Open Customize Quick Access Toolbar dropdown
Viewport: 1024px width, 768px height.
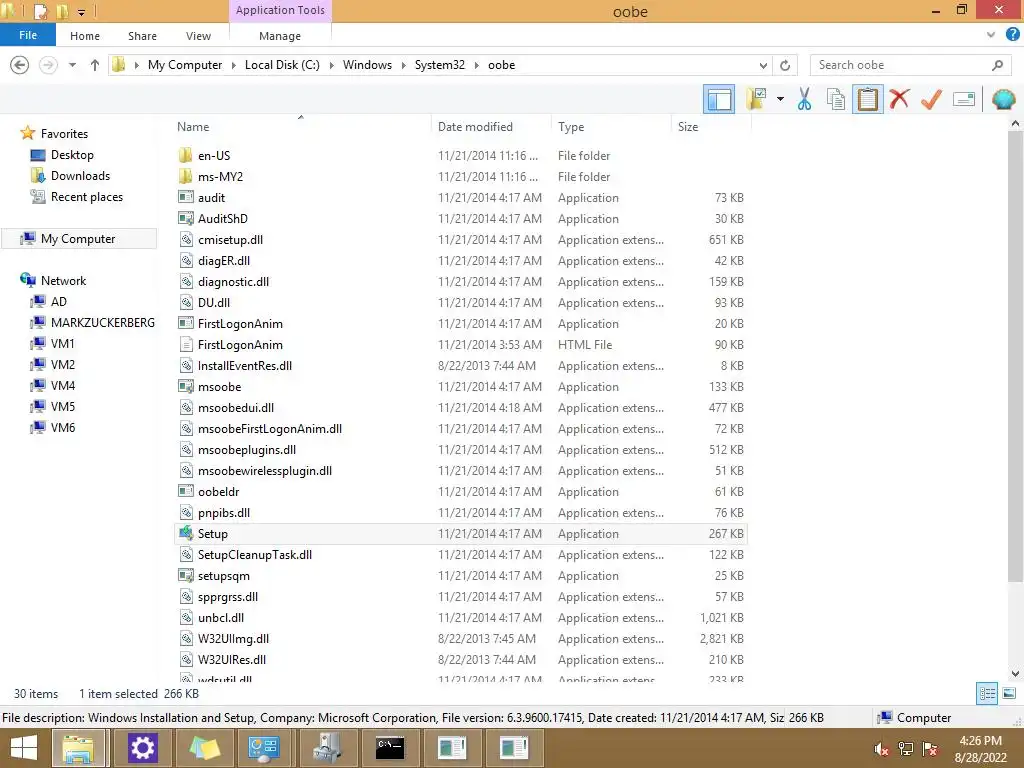(x=82, y=12)
